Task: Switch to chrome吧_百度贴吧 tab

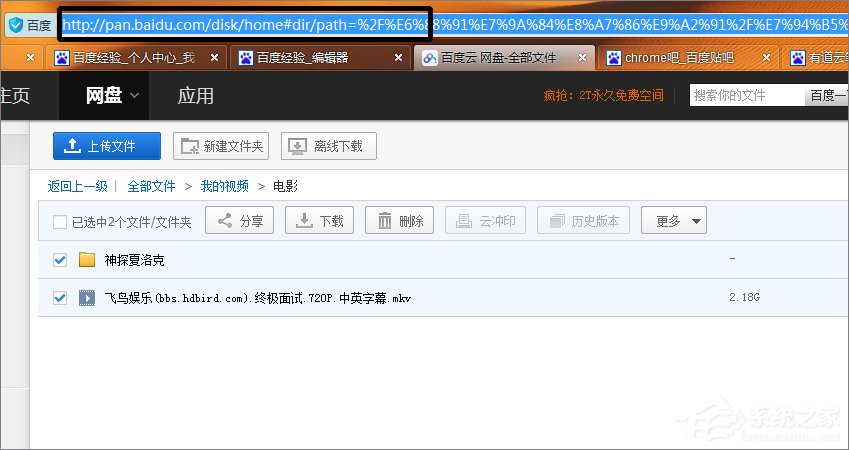Action: pyautogui.click(x=688, y=57)
